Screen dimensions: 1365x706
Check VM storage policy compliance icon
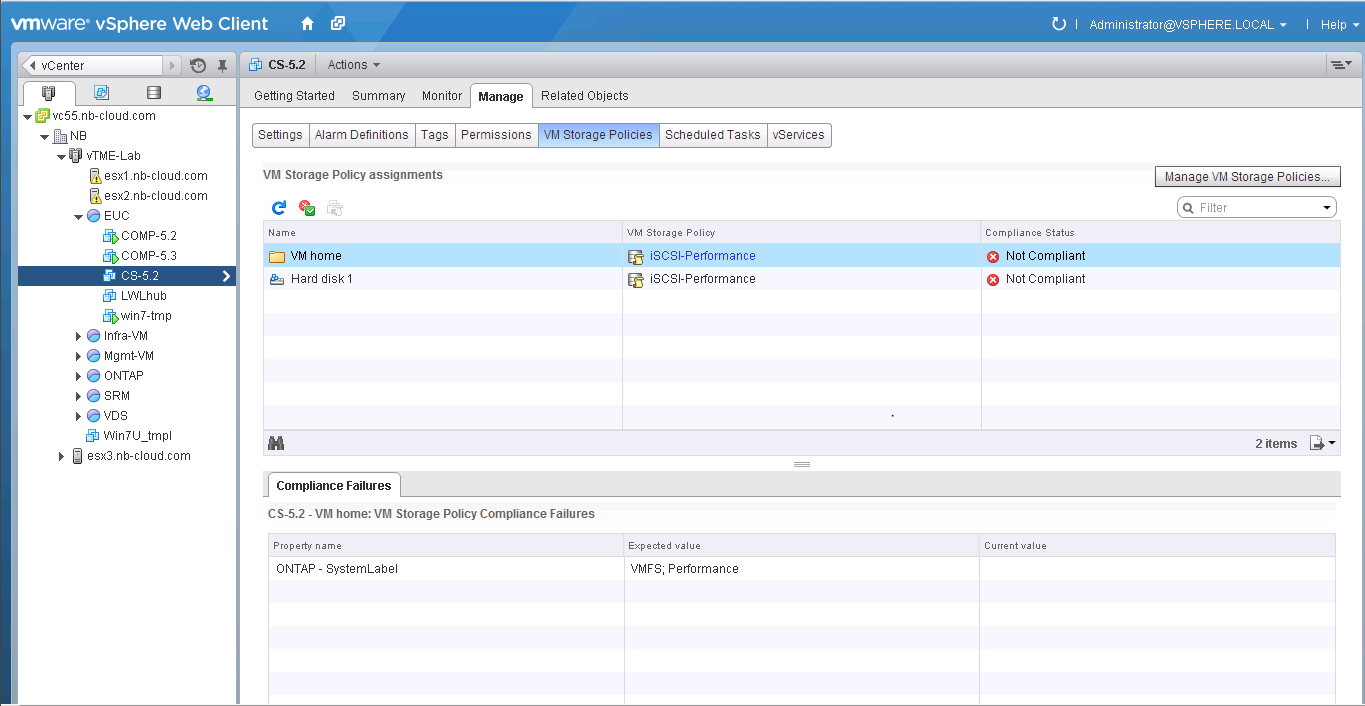tap(307, 207)
